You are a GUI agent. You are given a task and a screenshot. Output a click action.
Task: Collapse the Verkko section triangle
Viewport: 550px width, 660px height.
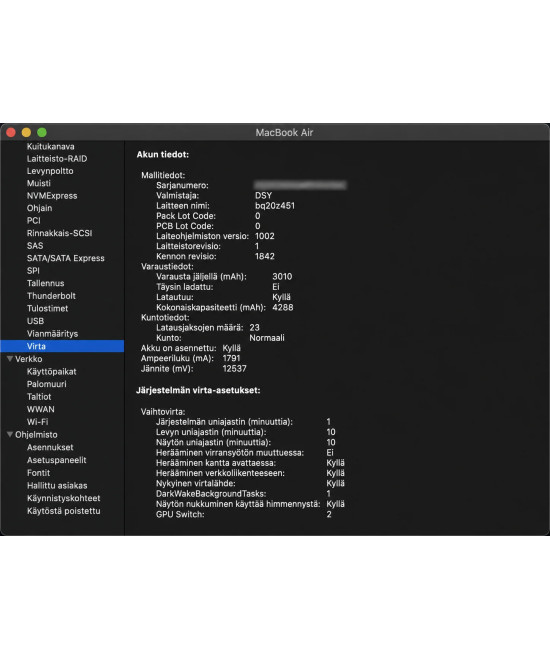point(10,359)
